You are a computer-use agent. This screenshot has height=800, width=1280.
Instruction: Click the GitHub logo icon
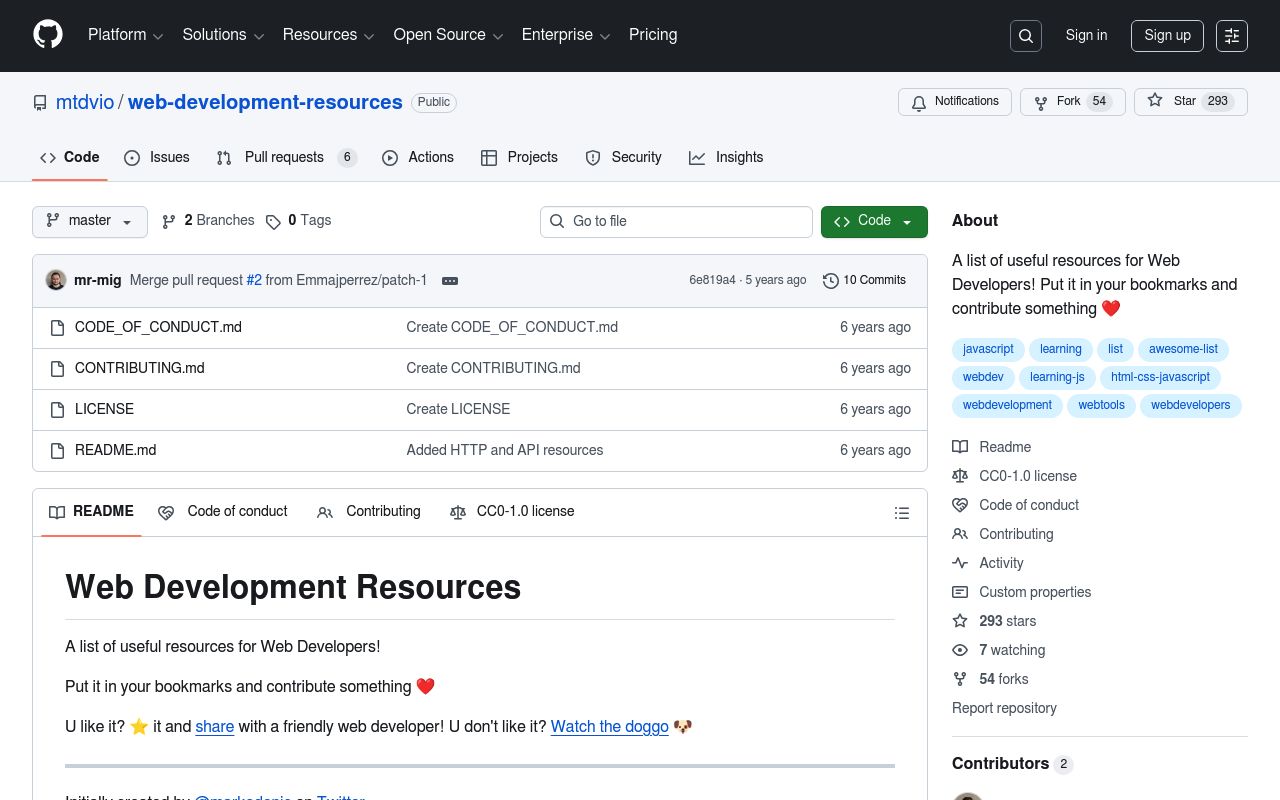pyautogui.click(x=48, y=36)
